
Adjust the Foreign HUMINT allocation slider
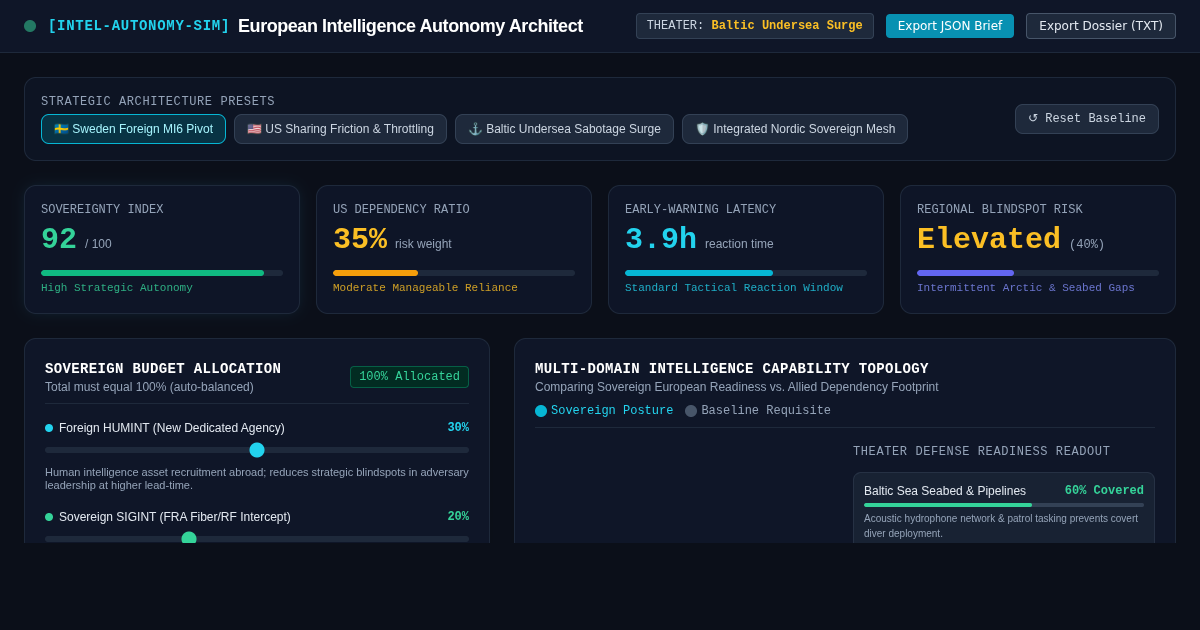257,450
